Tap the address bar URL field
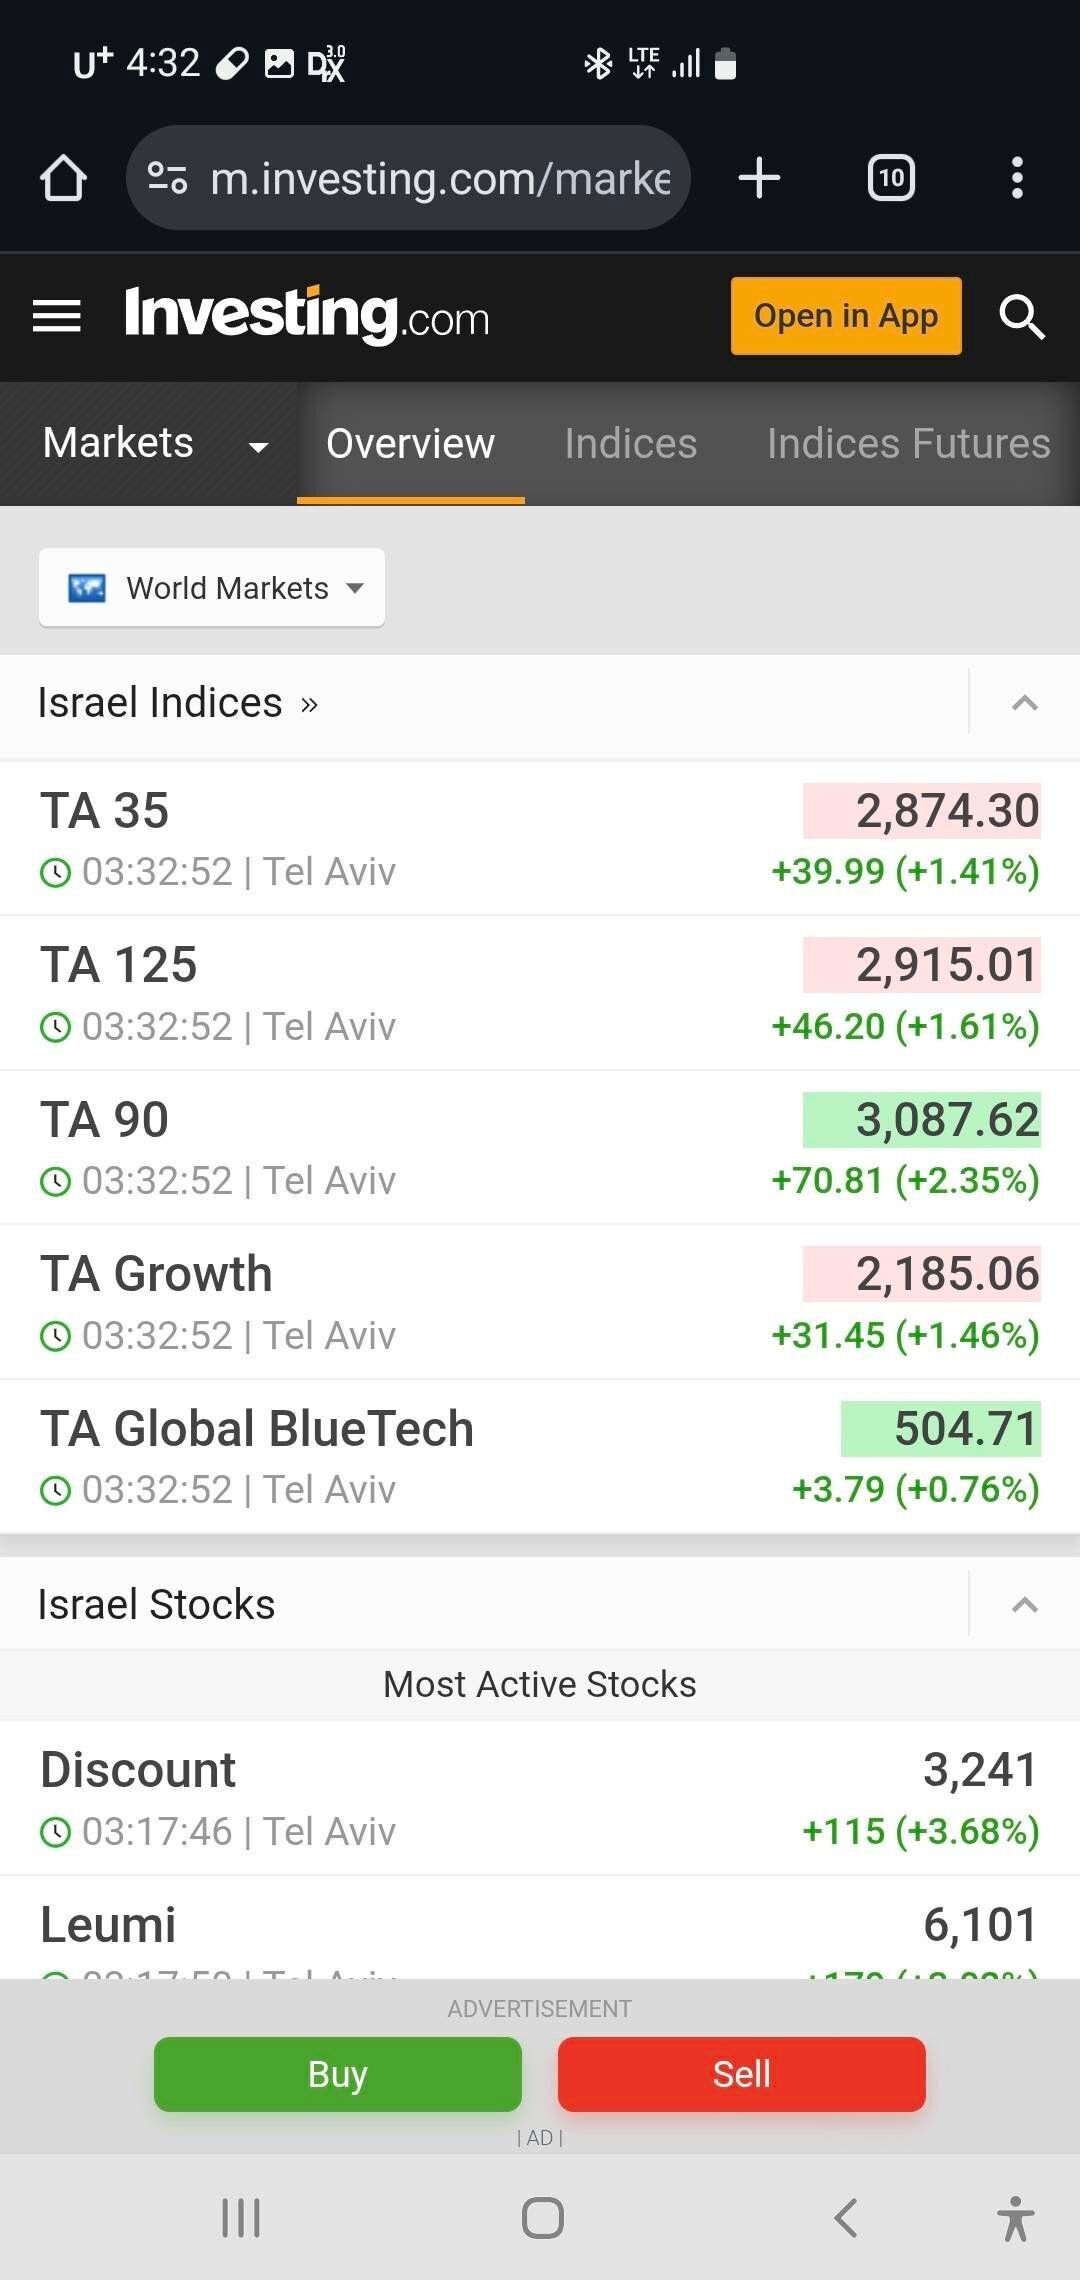 [440, 178]
